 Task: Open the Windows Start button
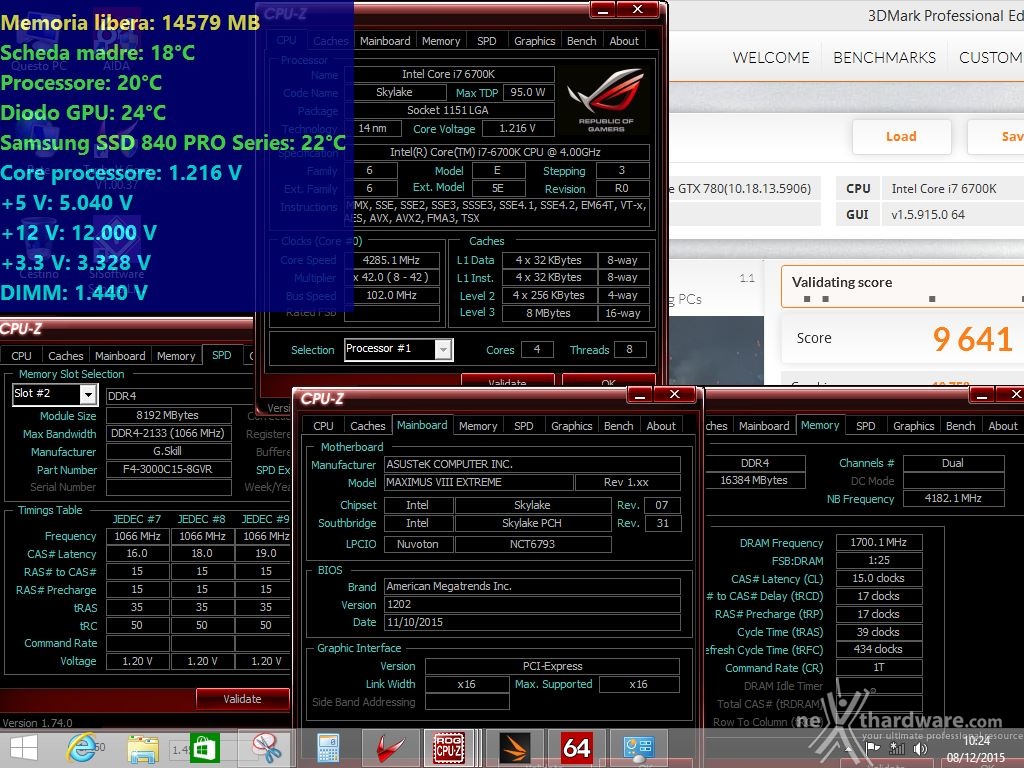(x=24, y=748)
